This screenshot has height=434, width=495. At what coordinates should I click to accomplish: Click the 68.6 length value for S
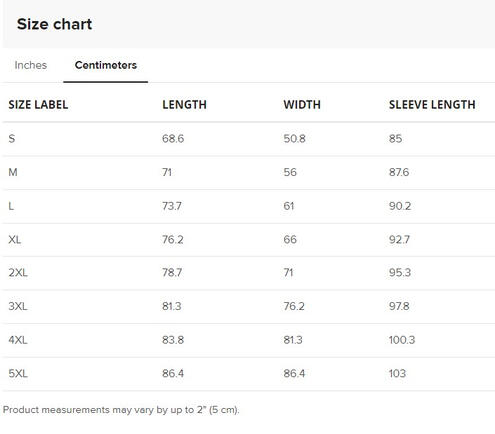click(173, 139)
